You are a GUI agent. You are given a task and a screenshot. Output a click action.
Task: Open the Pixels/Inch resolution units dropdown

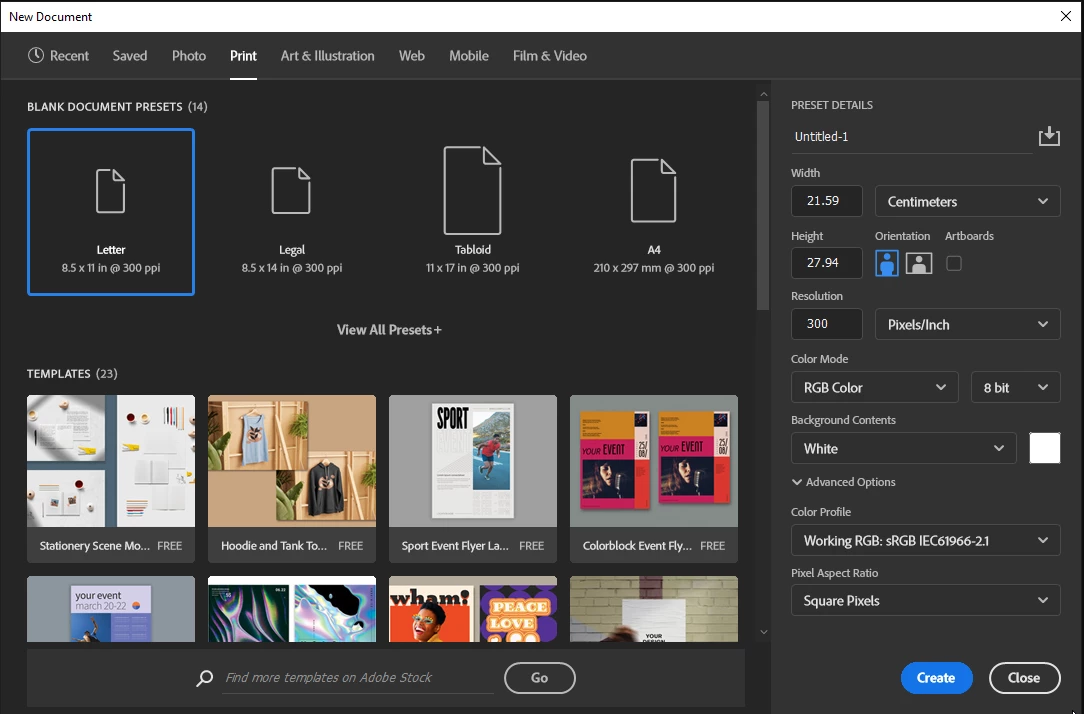[967, 324]
